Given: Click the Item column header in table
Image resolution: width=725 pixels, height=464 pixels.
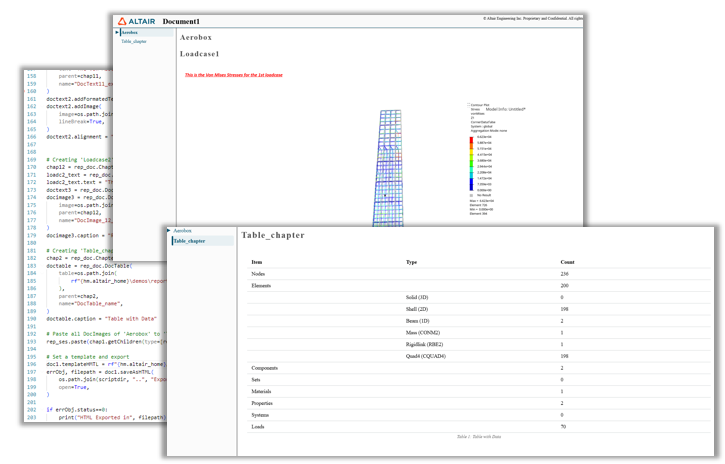Looking at the screenshot, I should 257,262.
